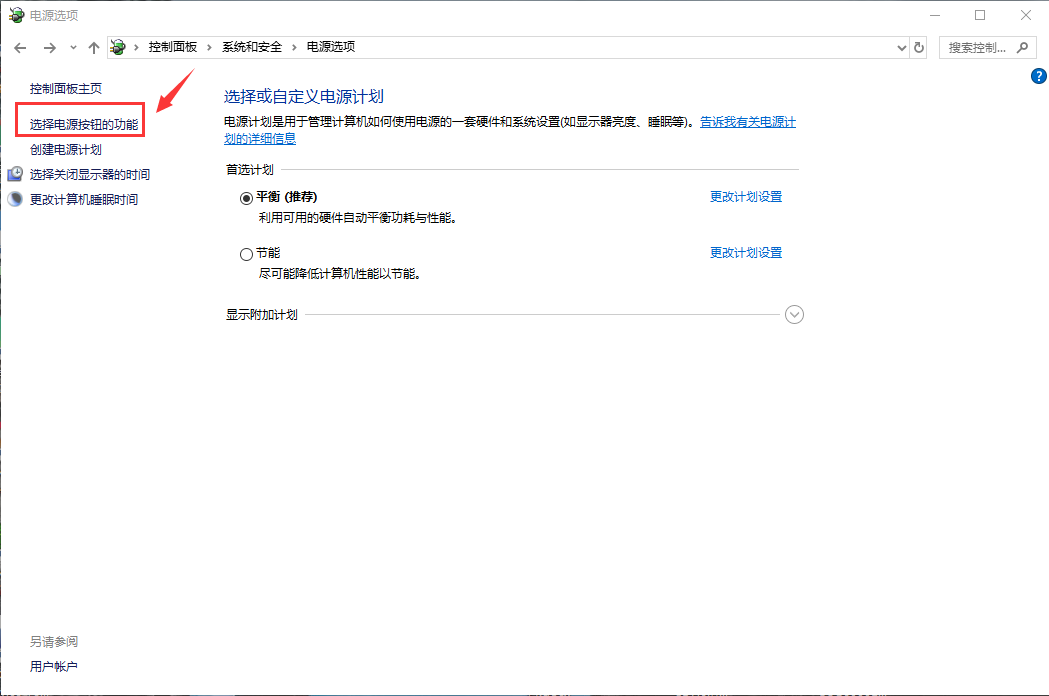The width and height of the screenshot is (1049, 696).
Task: Minimize the 电源选项 window
Action: pyautogui.click(x=935, y=15)
